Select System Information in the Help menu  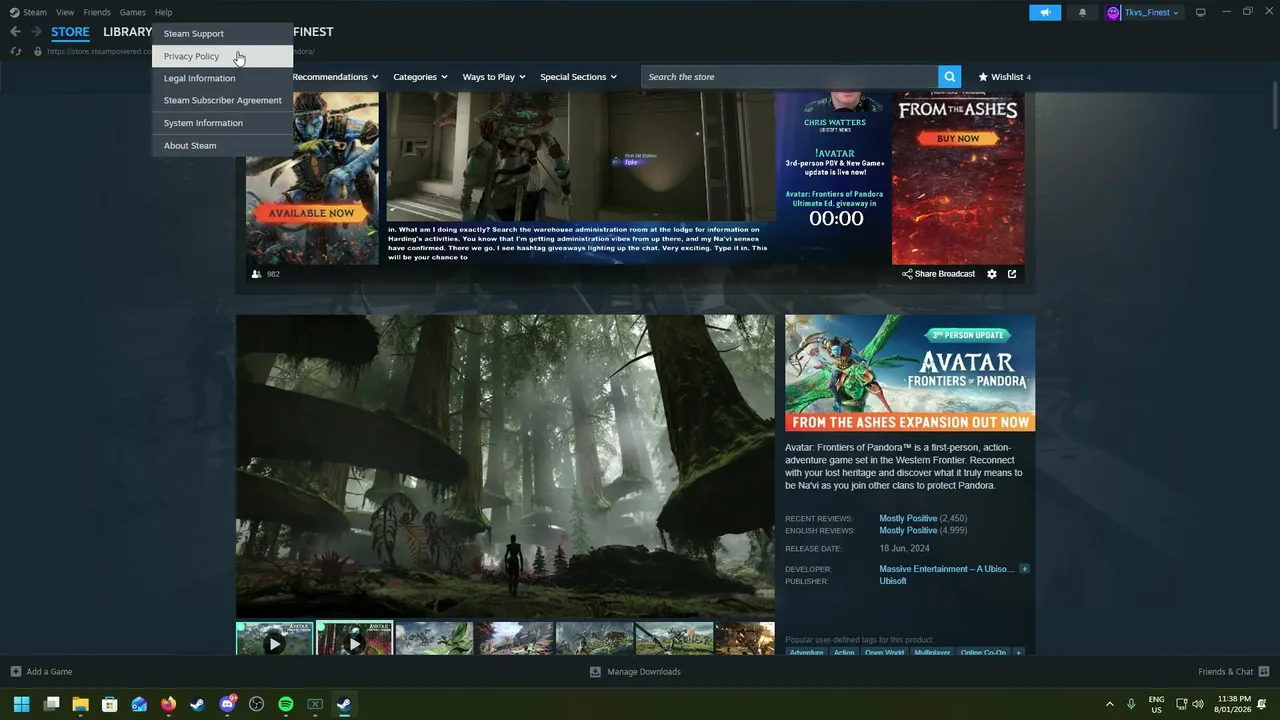(x=222, y=123)
